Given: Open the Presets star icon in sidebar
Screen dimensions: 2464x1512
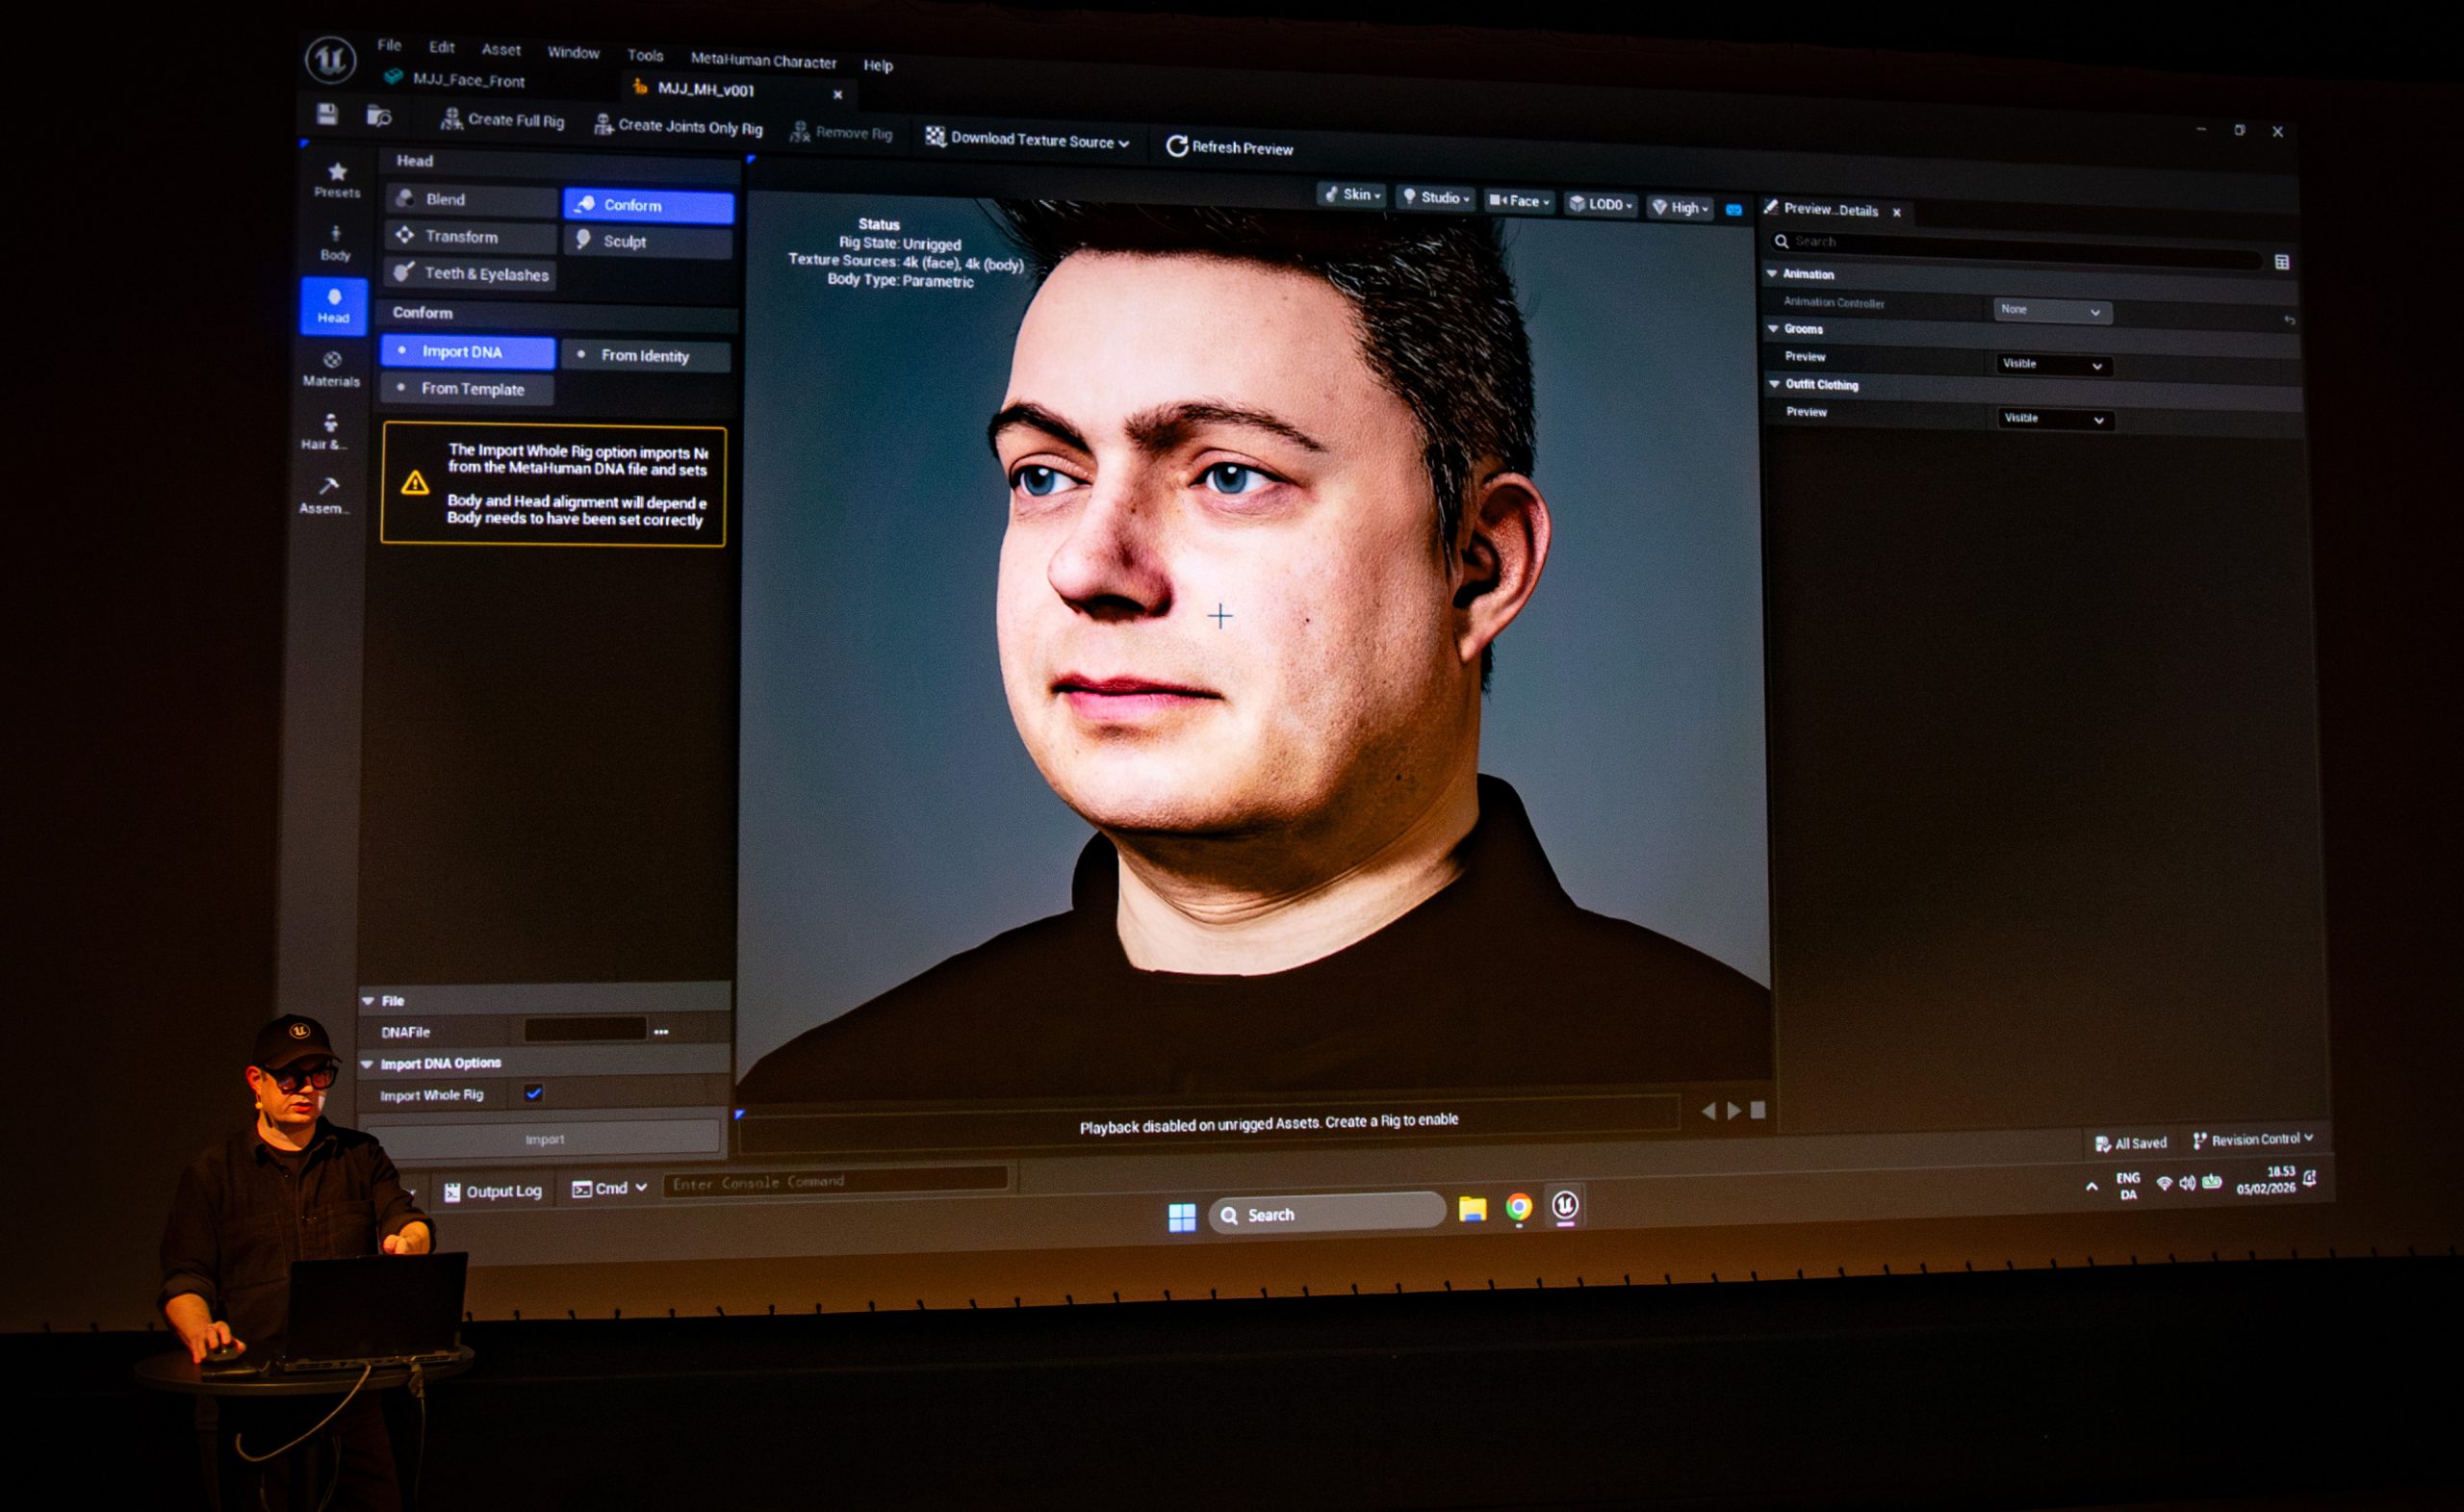Looking at the screenshot, I should pos(337,178).
